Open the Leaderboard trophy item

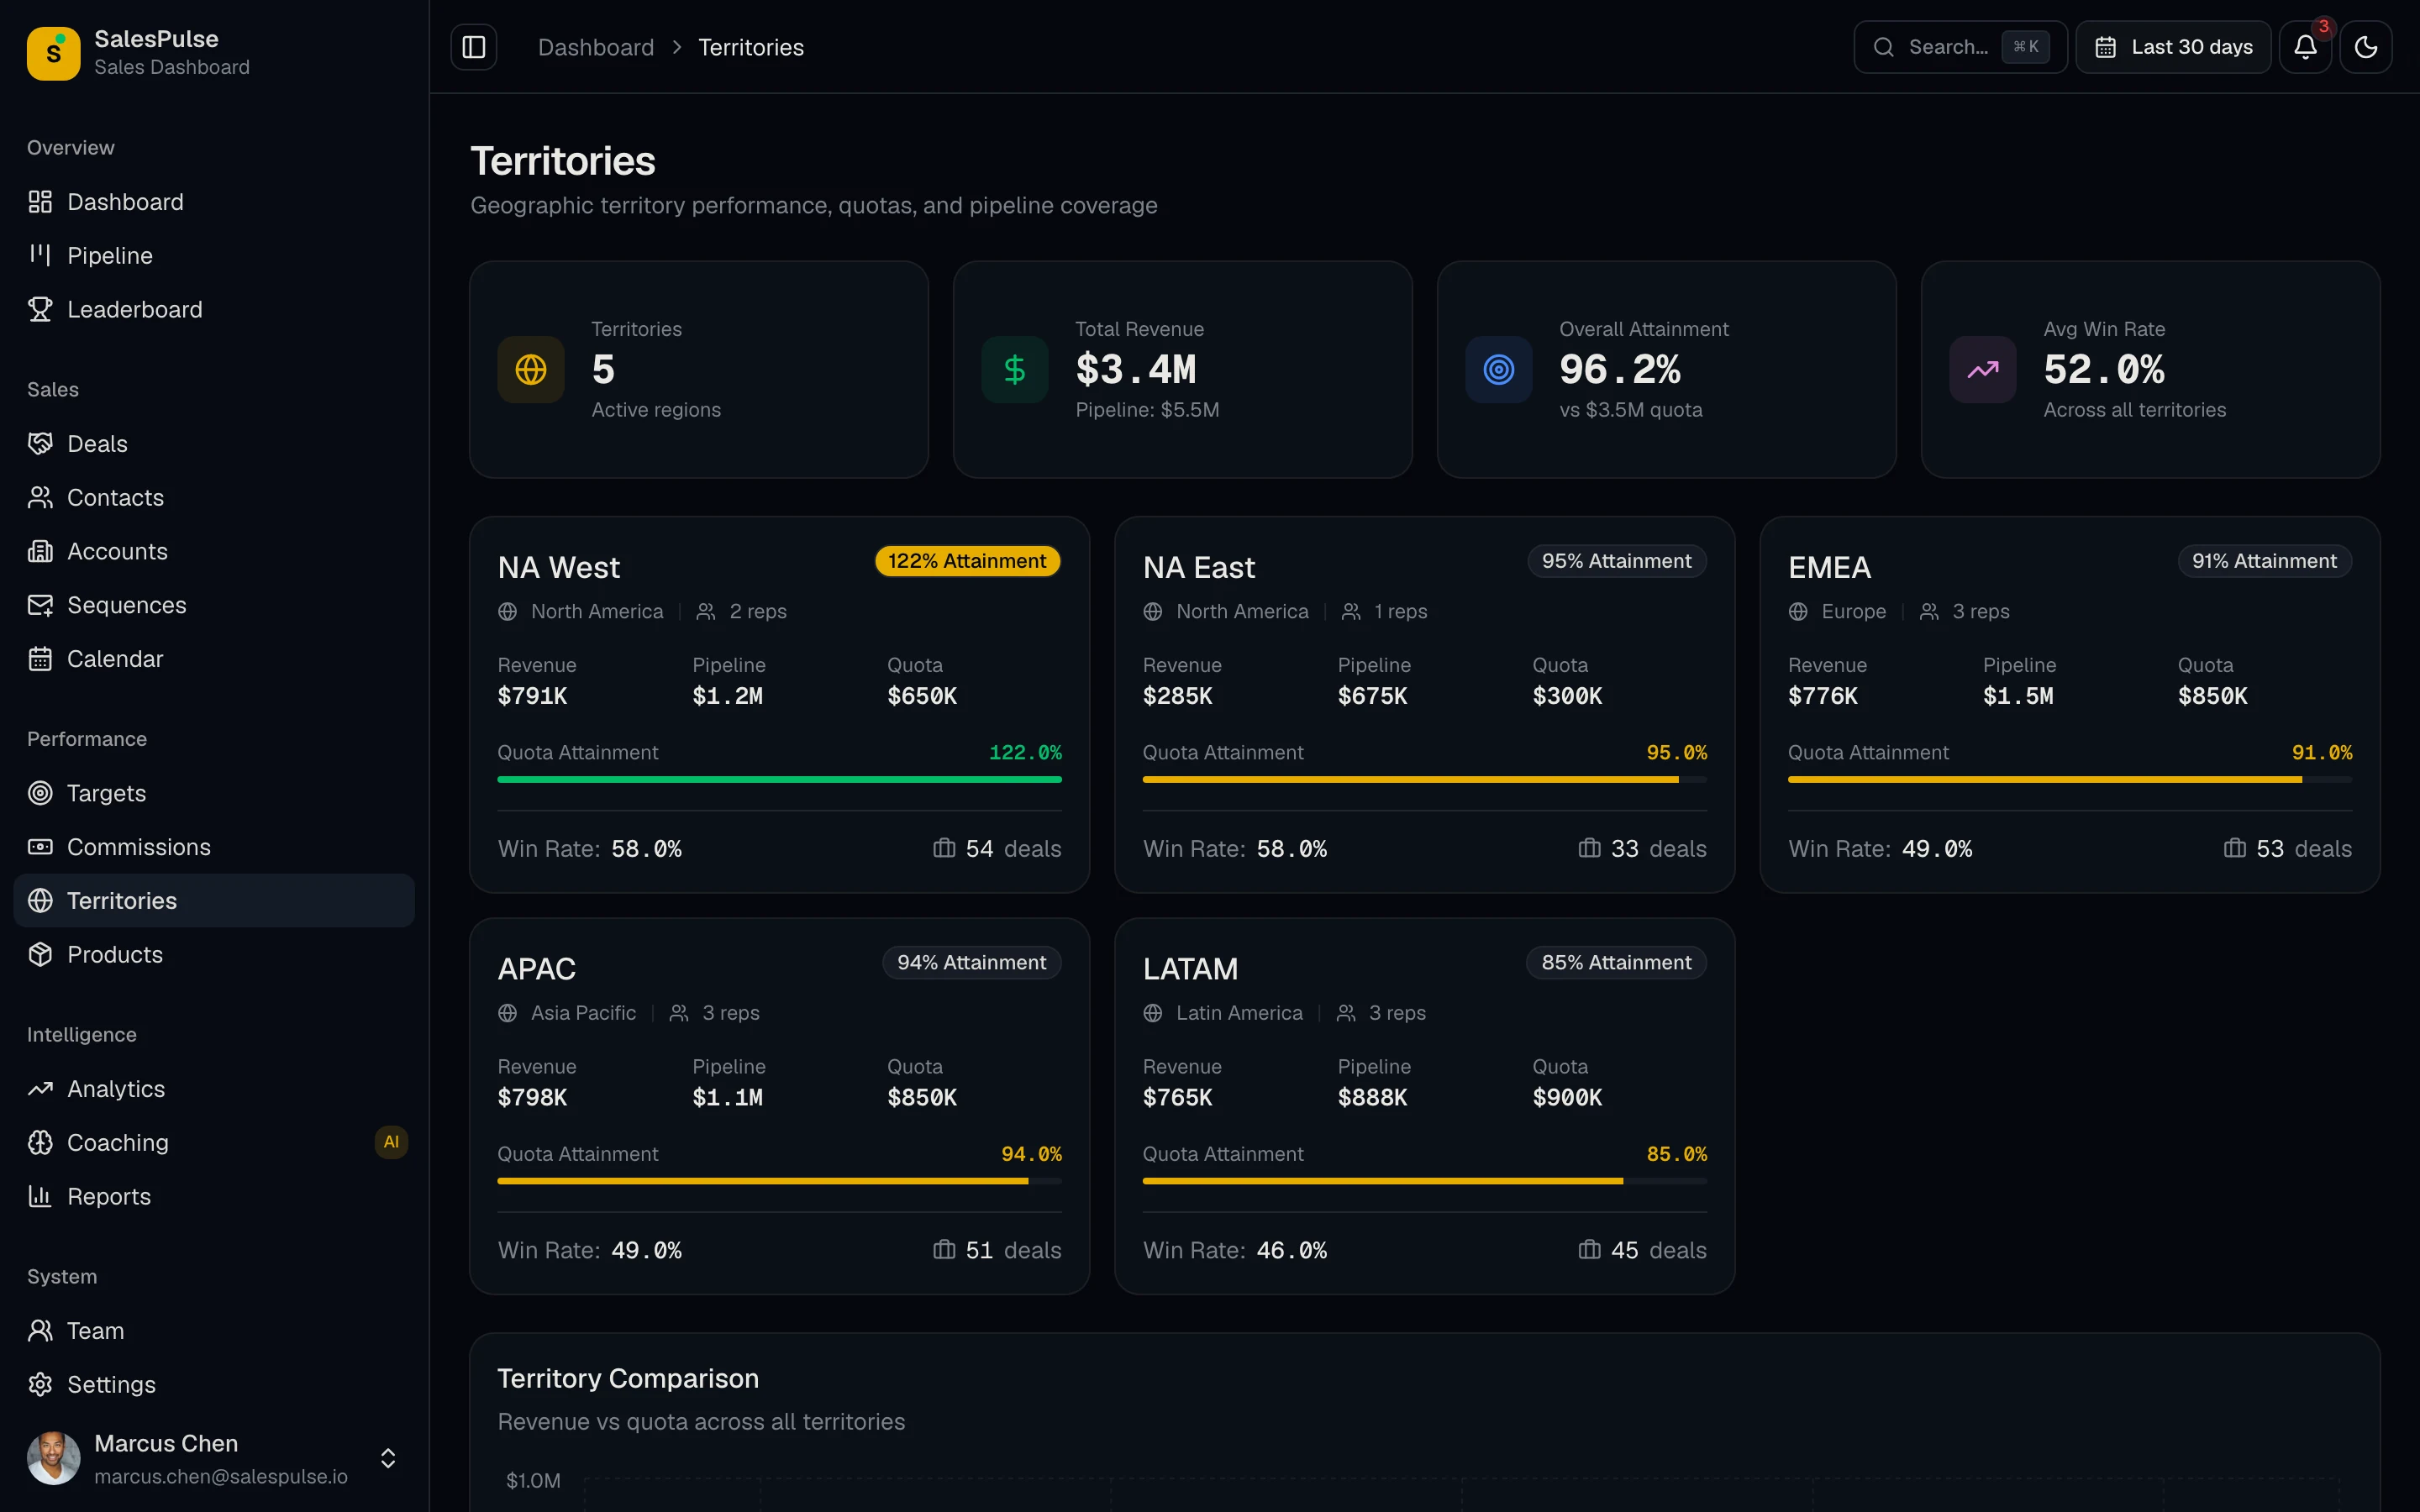214,310
